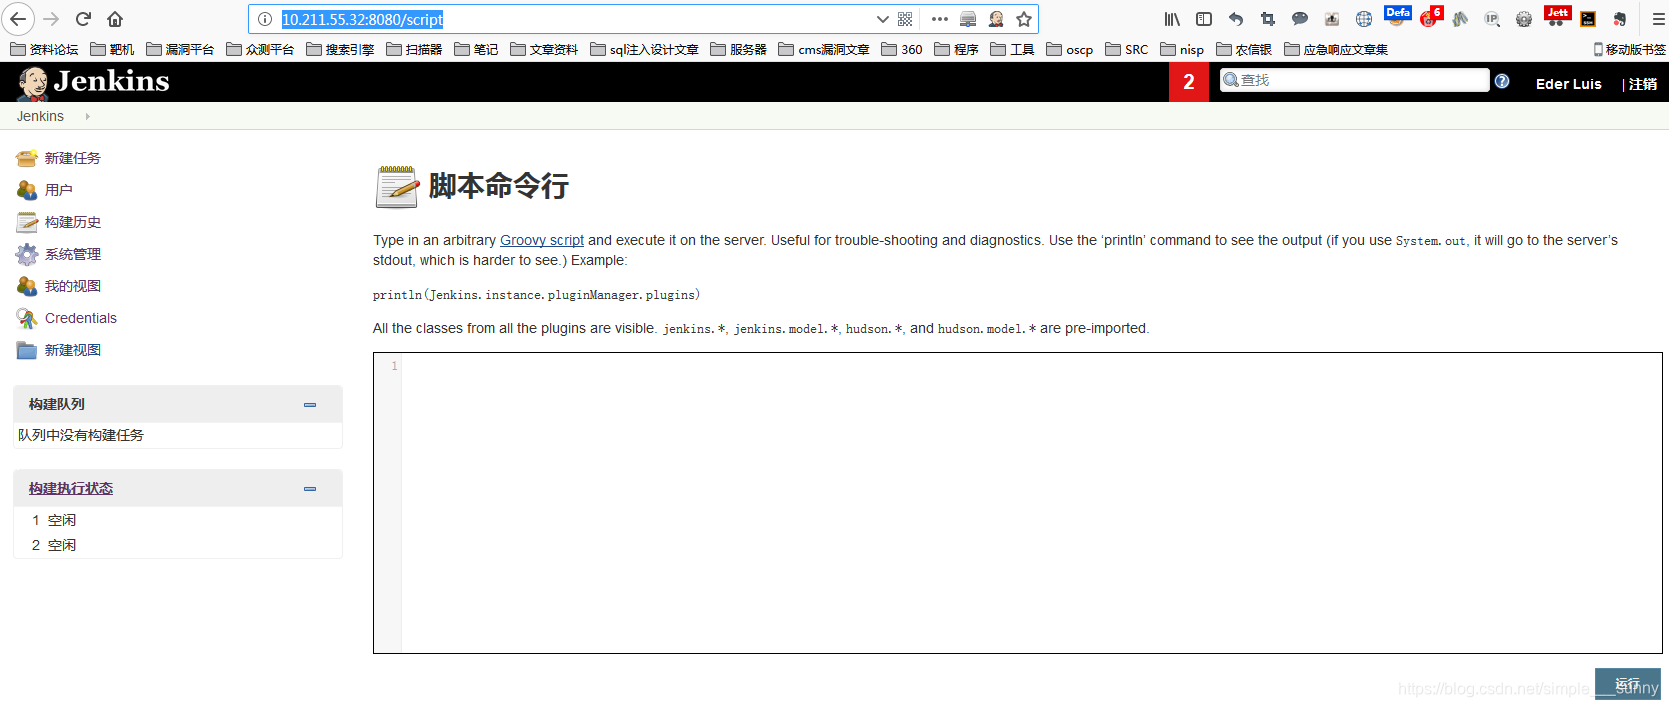Toggle the browser sidebar icon

[1204, 19]
